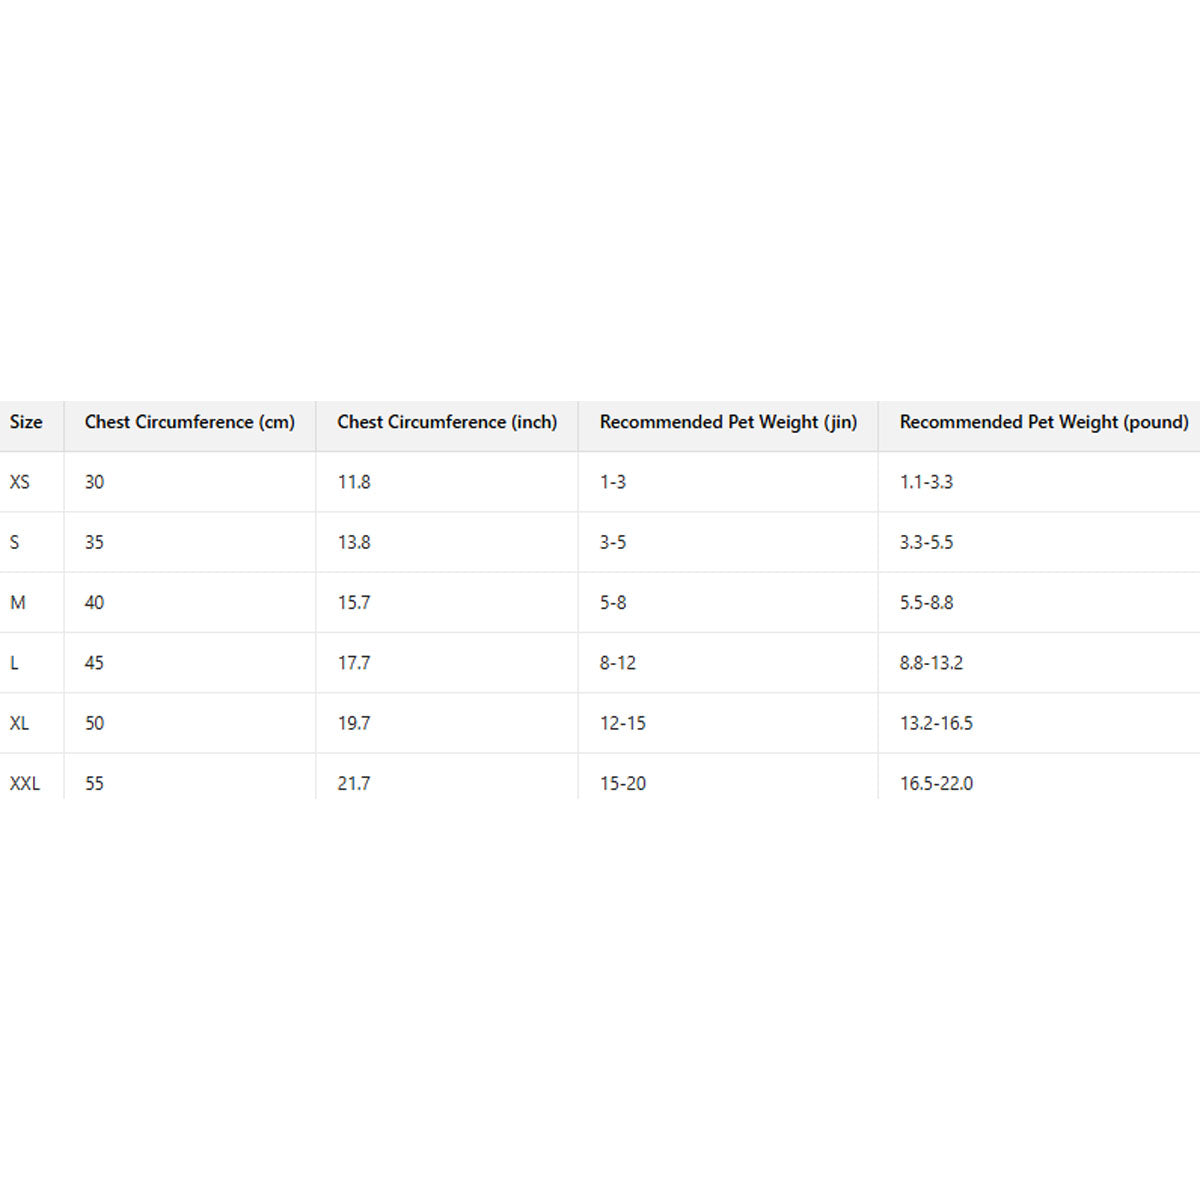Screen dimensions: 1200x1200
Task: Select the 13.8 inch chest value
Action: 354,542
